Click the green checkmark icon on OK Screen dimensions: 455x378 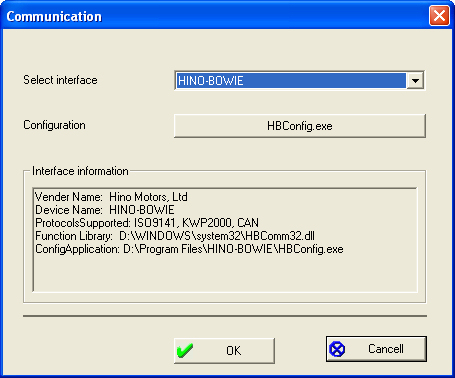[185, 350]
